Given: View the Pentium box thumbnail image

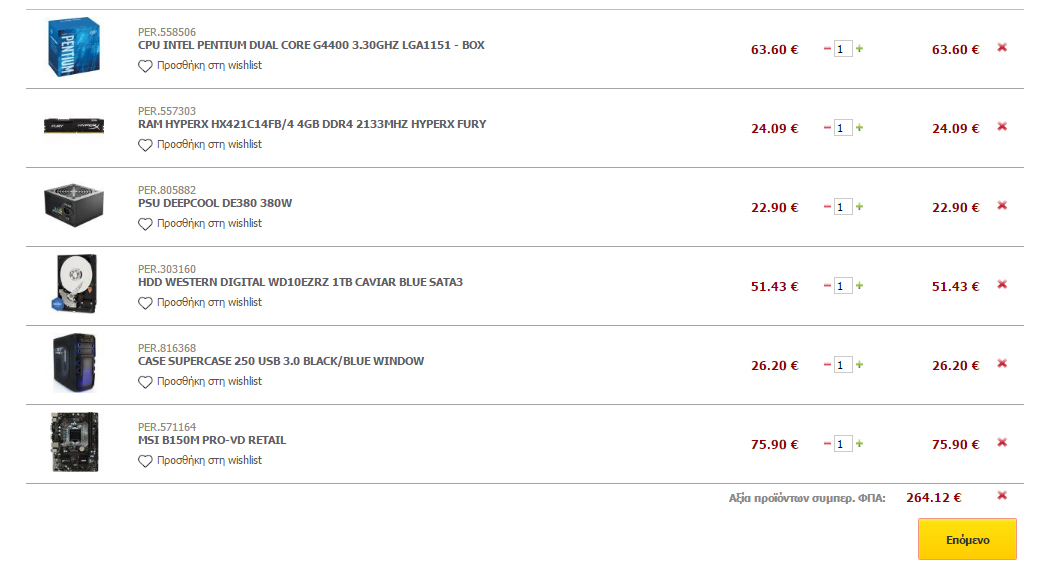Looking at the screenshot, I should [74, 47].
